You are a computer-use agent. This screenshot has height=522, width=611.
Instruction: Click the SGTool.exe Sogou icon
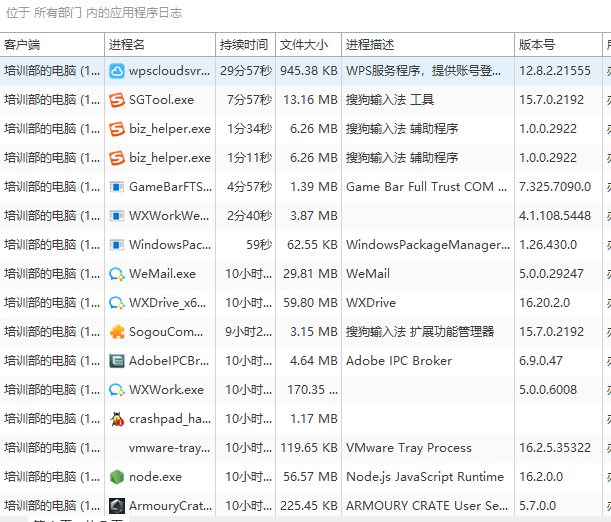coord(117,100)
